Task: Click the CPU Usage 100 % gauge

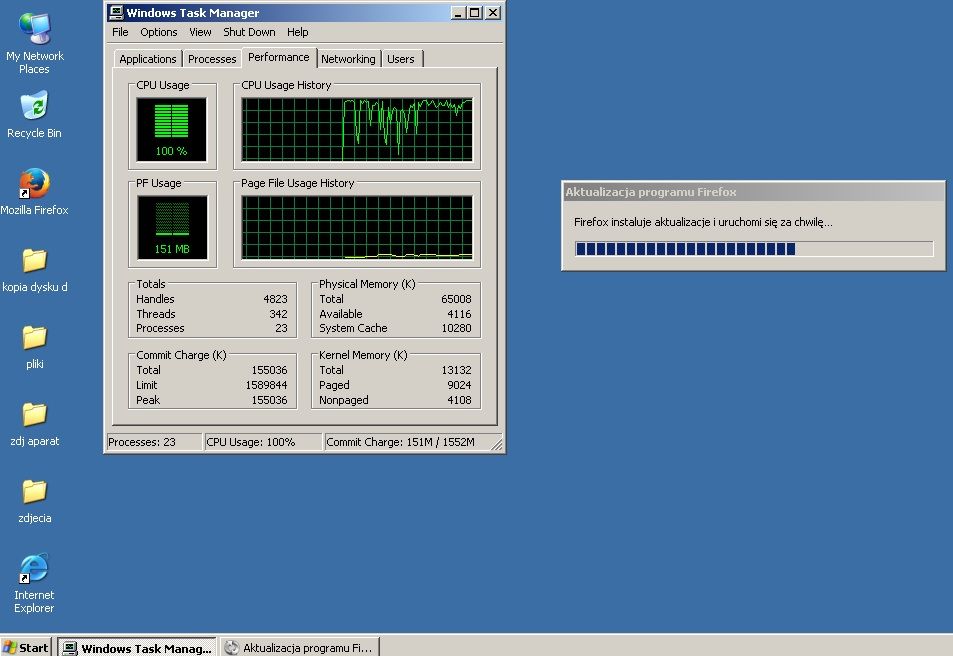Action: pos(171,129)
